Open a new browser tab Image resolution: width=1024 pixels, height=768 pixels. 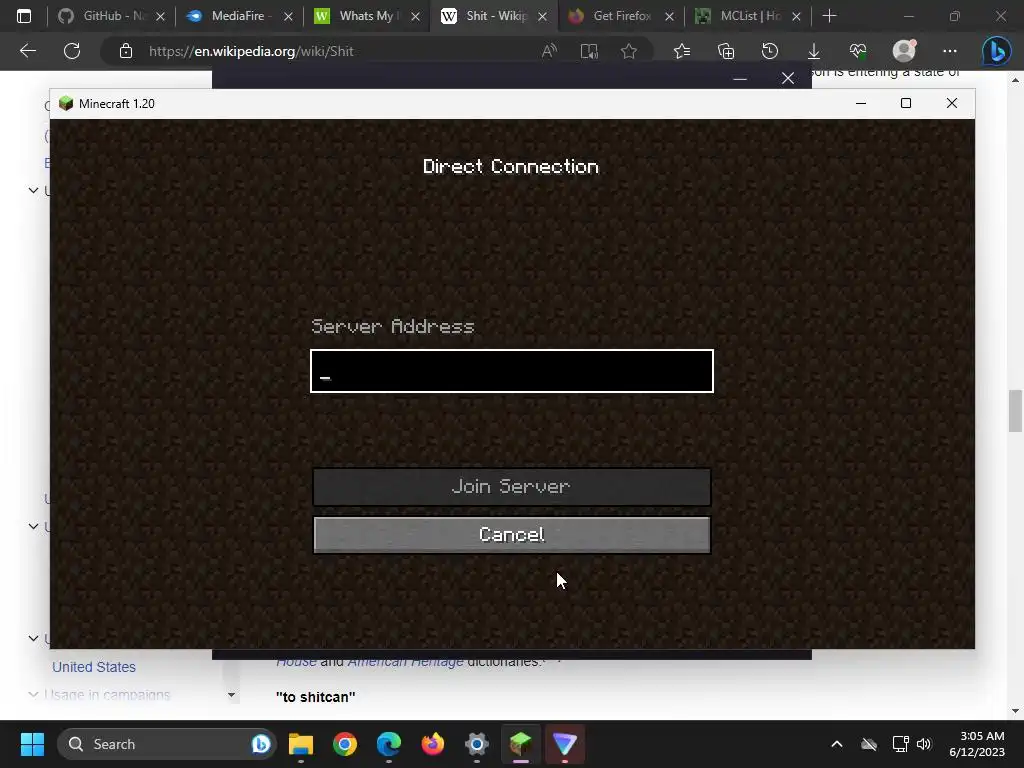point(829,16)
